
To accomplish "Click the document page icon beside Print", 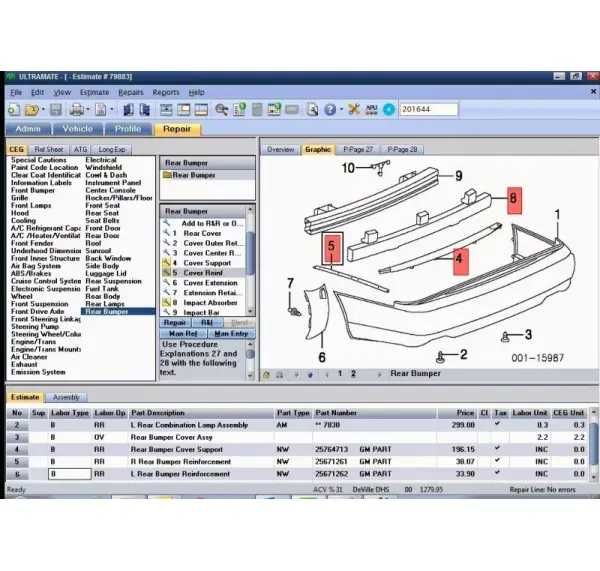I will coord(101,110).
